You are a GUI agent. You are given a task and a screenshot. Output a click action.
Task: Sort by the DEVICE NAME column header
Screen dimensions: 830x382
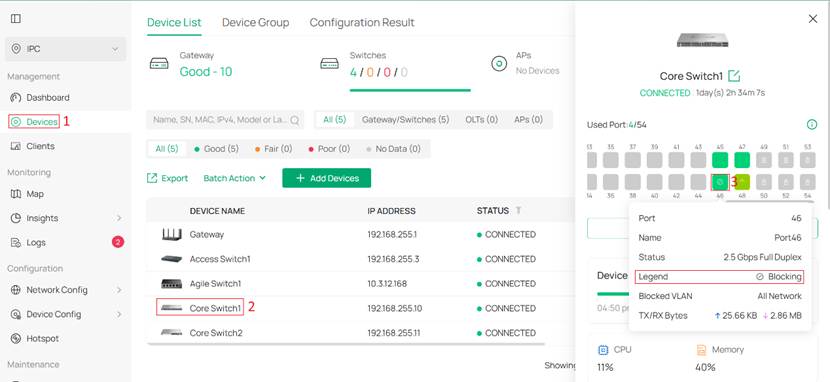tap(217, 211)
